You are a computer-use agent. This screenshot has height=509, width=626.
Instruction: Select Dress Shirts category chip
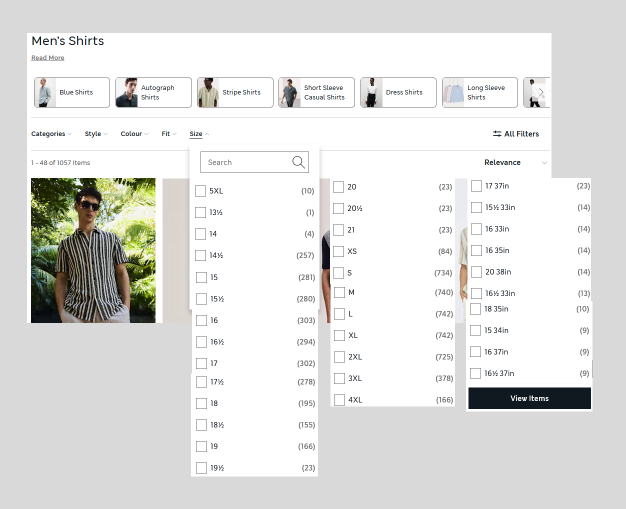[397, 93]
